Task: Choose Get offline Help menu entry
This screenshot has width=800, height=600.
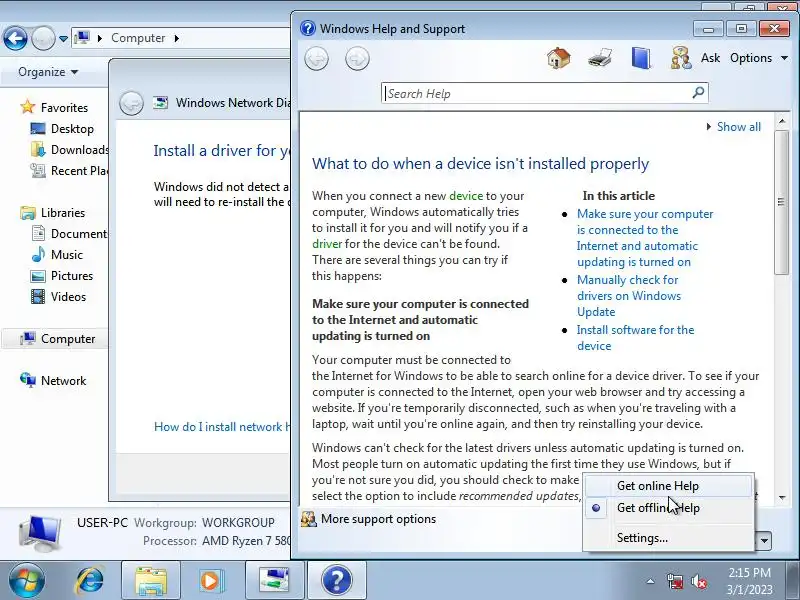Action: click(x=668, y=508)
